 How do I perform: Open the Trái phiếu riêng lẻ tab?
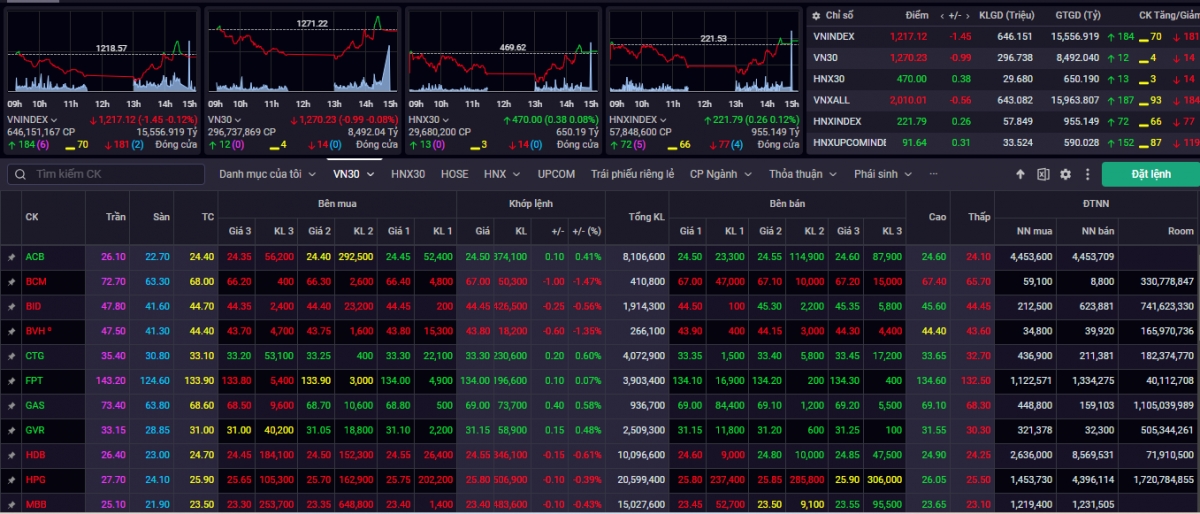pos(632,174)
